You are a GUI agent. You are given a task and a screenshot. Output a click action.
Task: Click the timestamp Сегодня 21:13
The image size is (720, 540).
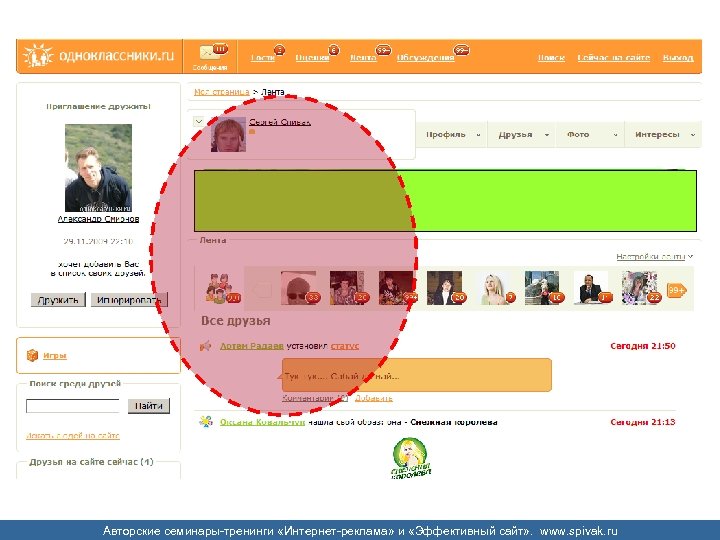point(642,422)
